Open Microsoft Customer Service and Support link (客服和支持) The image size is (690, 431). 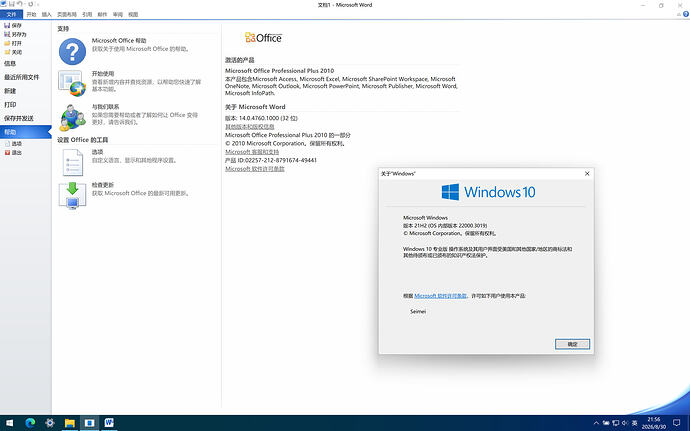point(252,151)
